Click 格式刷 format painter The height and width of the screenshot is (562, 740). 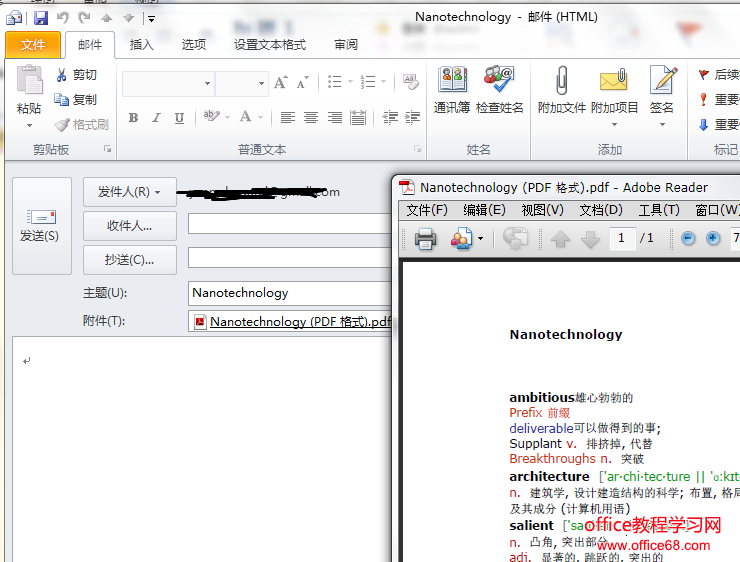point(82,125)
